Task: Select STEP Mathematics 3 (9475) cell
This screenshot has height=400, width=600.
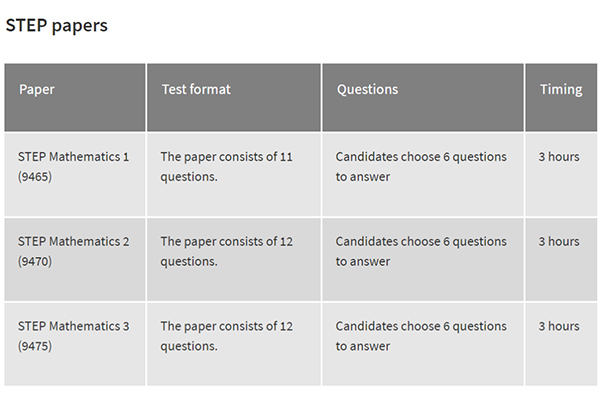Action: [x=75, y=344]
